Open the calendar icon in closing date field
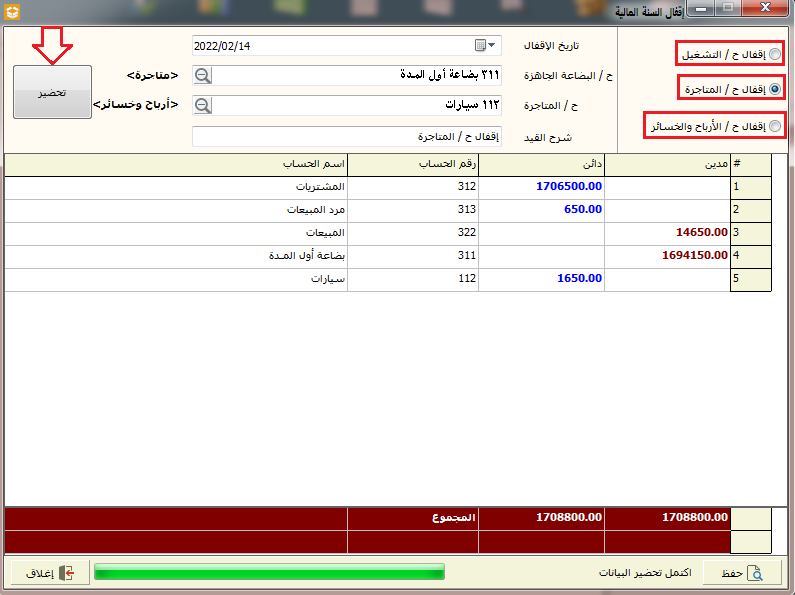The height and width of the screenshot is (595, 795). click(480, 46)
